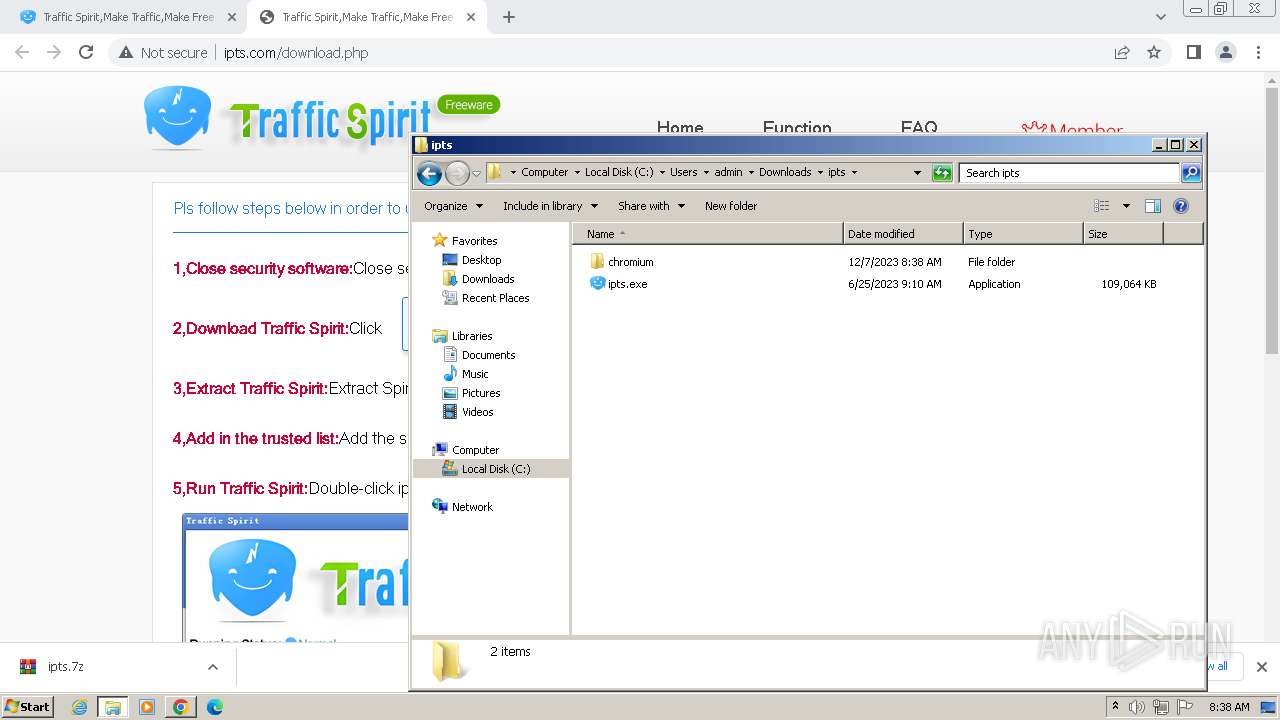Open Chrome's tab search chevron

pos(1160,17)
